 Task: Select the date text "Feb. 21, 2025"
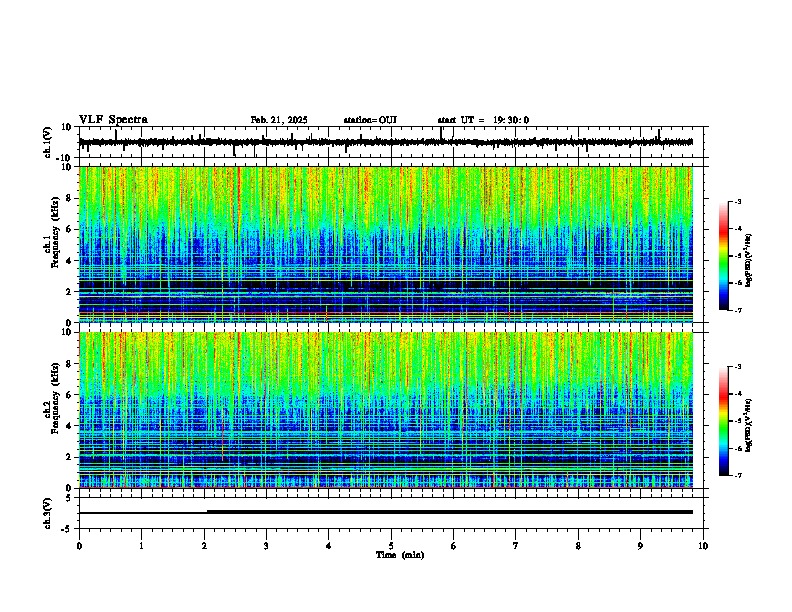tap(279, 120)
